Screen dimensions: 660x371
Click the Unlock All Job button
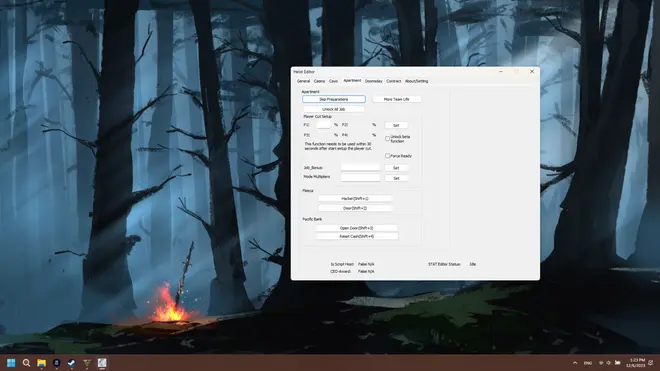point(334,109)
